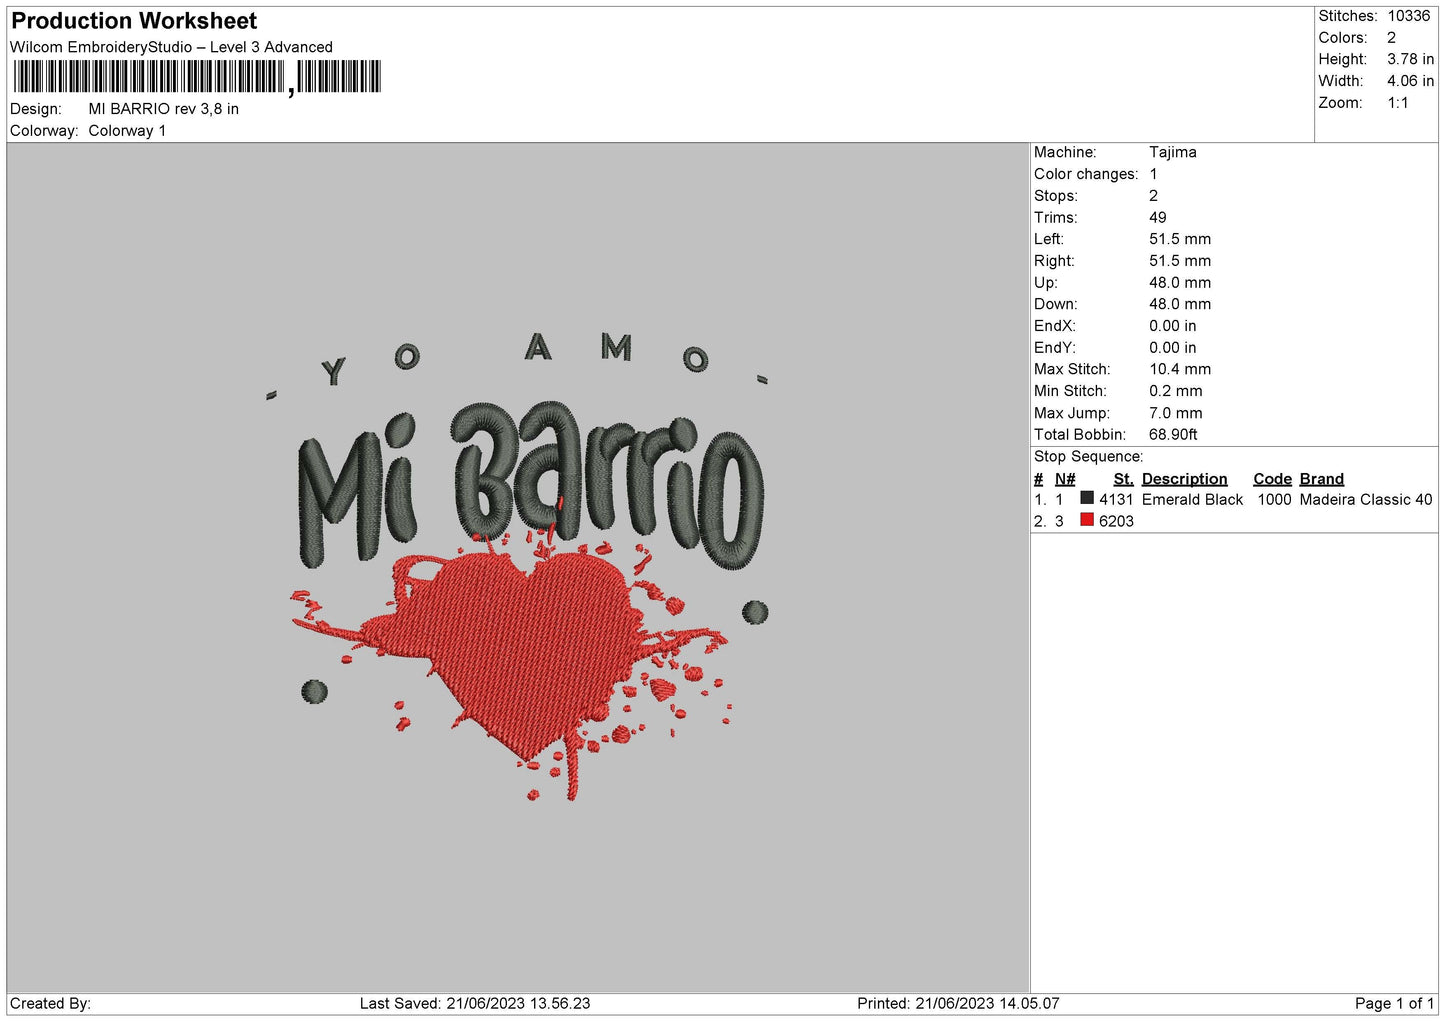This screenshot has height=1021, width=1445.
Task: Click the Colors value 2
Action: [1391, 38]
